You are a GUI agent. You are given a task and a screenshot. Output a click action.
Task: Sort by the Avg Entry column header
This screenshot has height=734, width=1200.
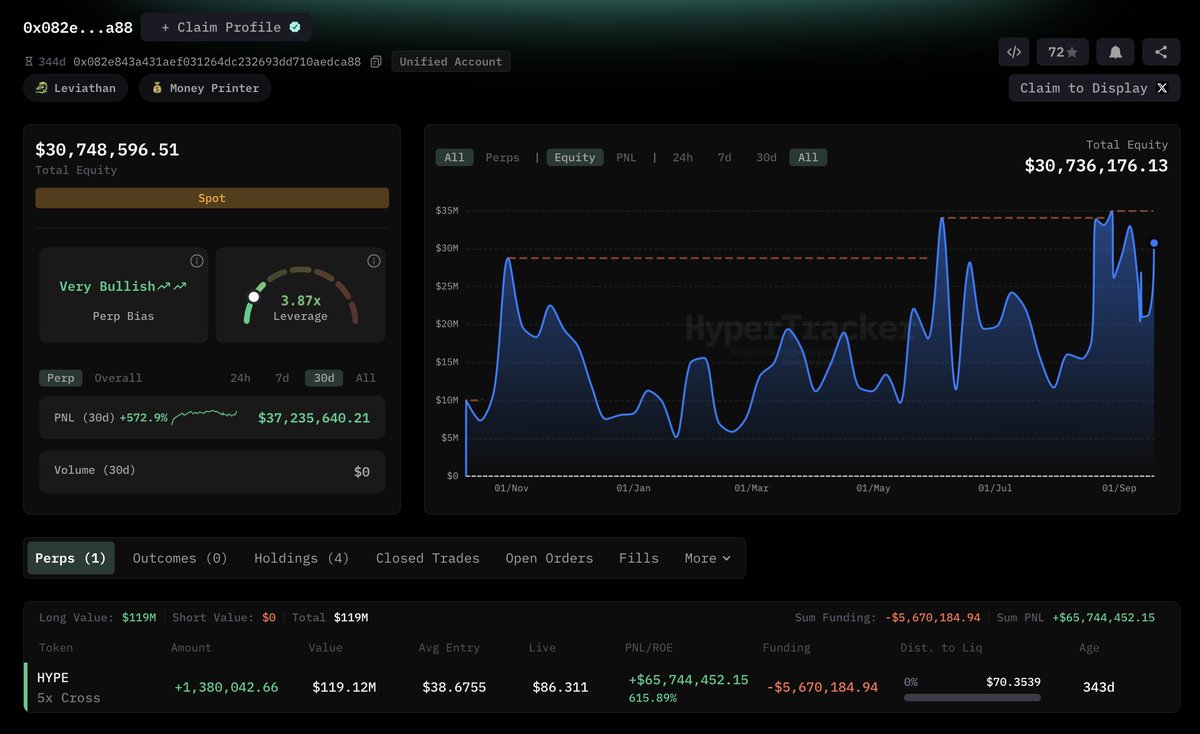coord(449,647)
